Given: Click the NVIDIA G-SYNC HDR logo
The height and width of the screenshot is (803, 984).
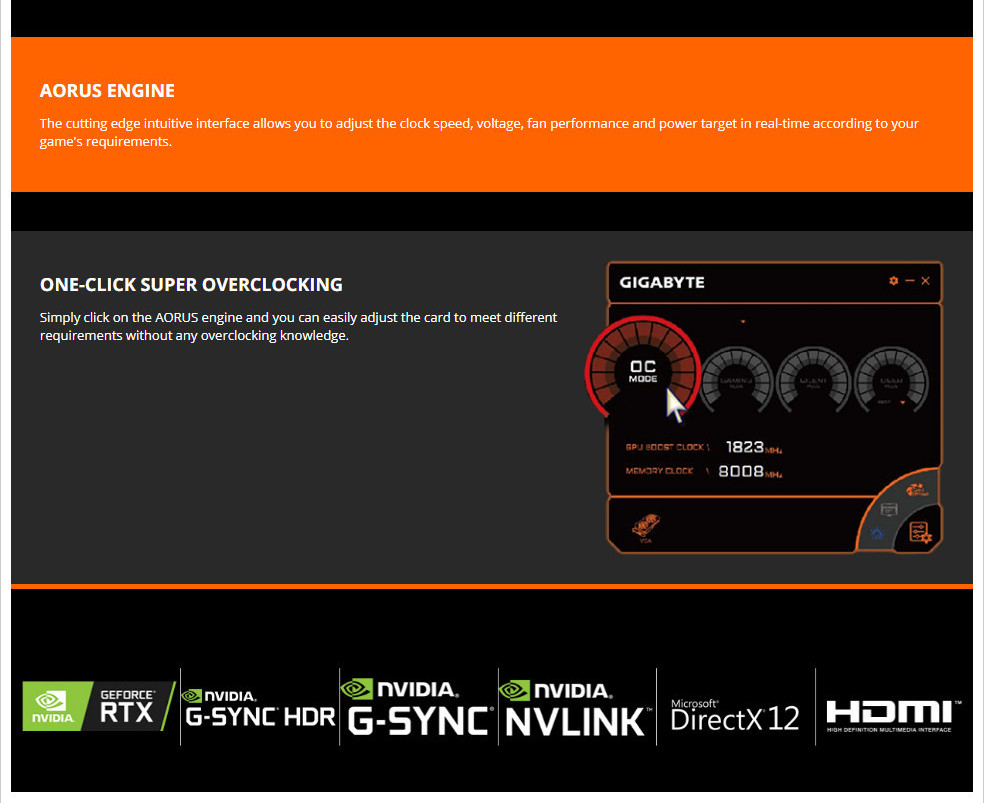Looking at the screenshot, I should pos(260,708).
